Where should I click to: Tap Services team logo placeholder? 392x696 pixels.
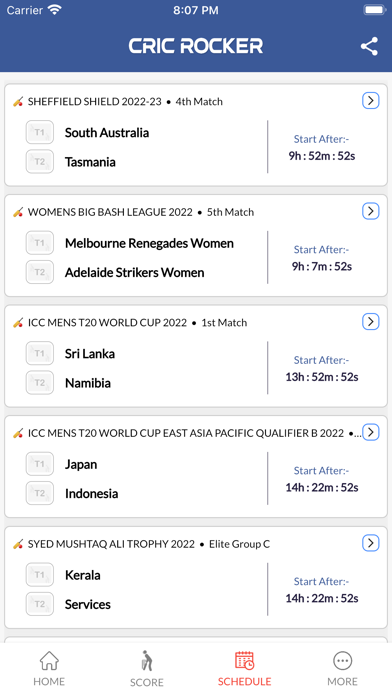[40, 604]
